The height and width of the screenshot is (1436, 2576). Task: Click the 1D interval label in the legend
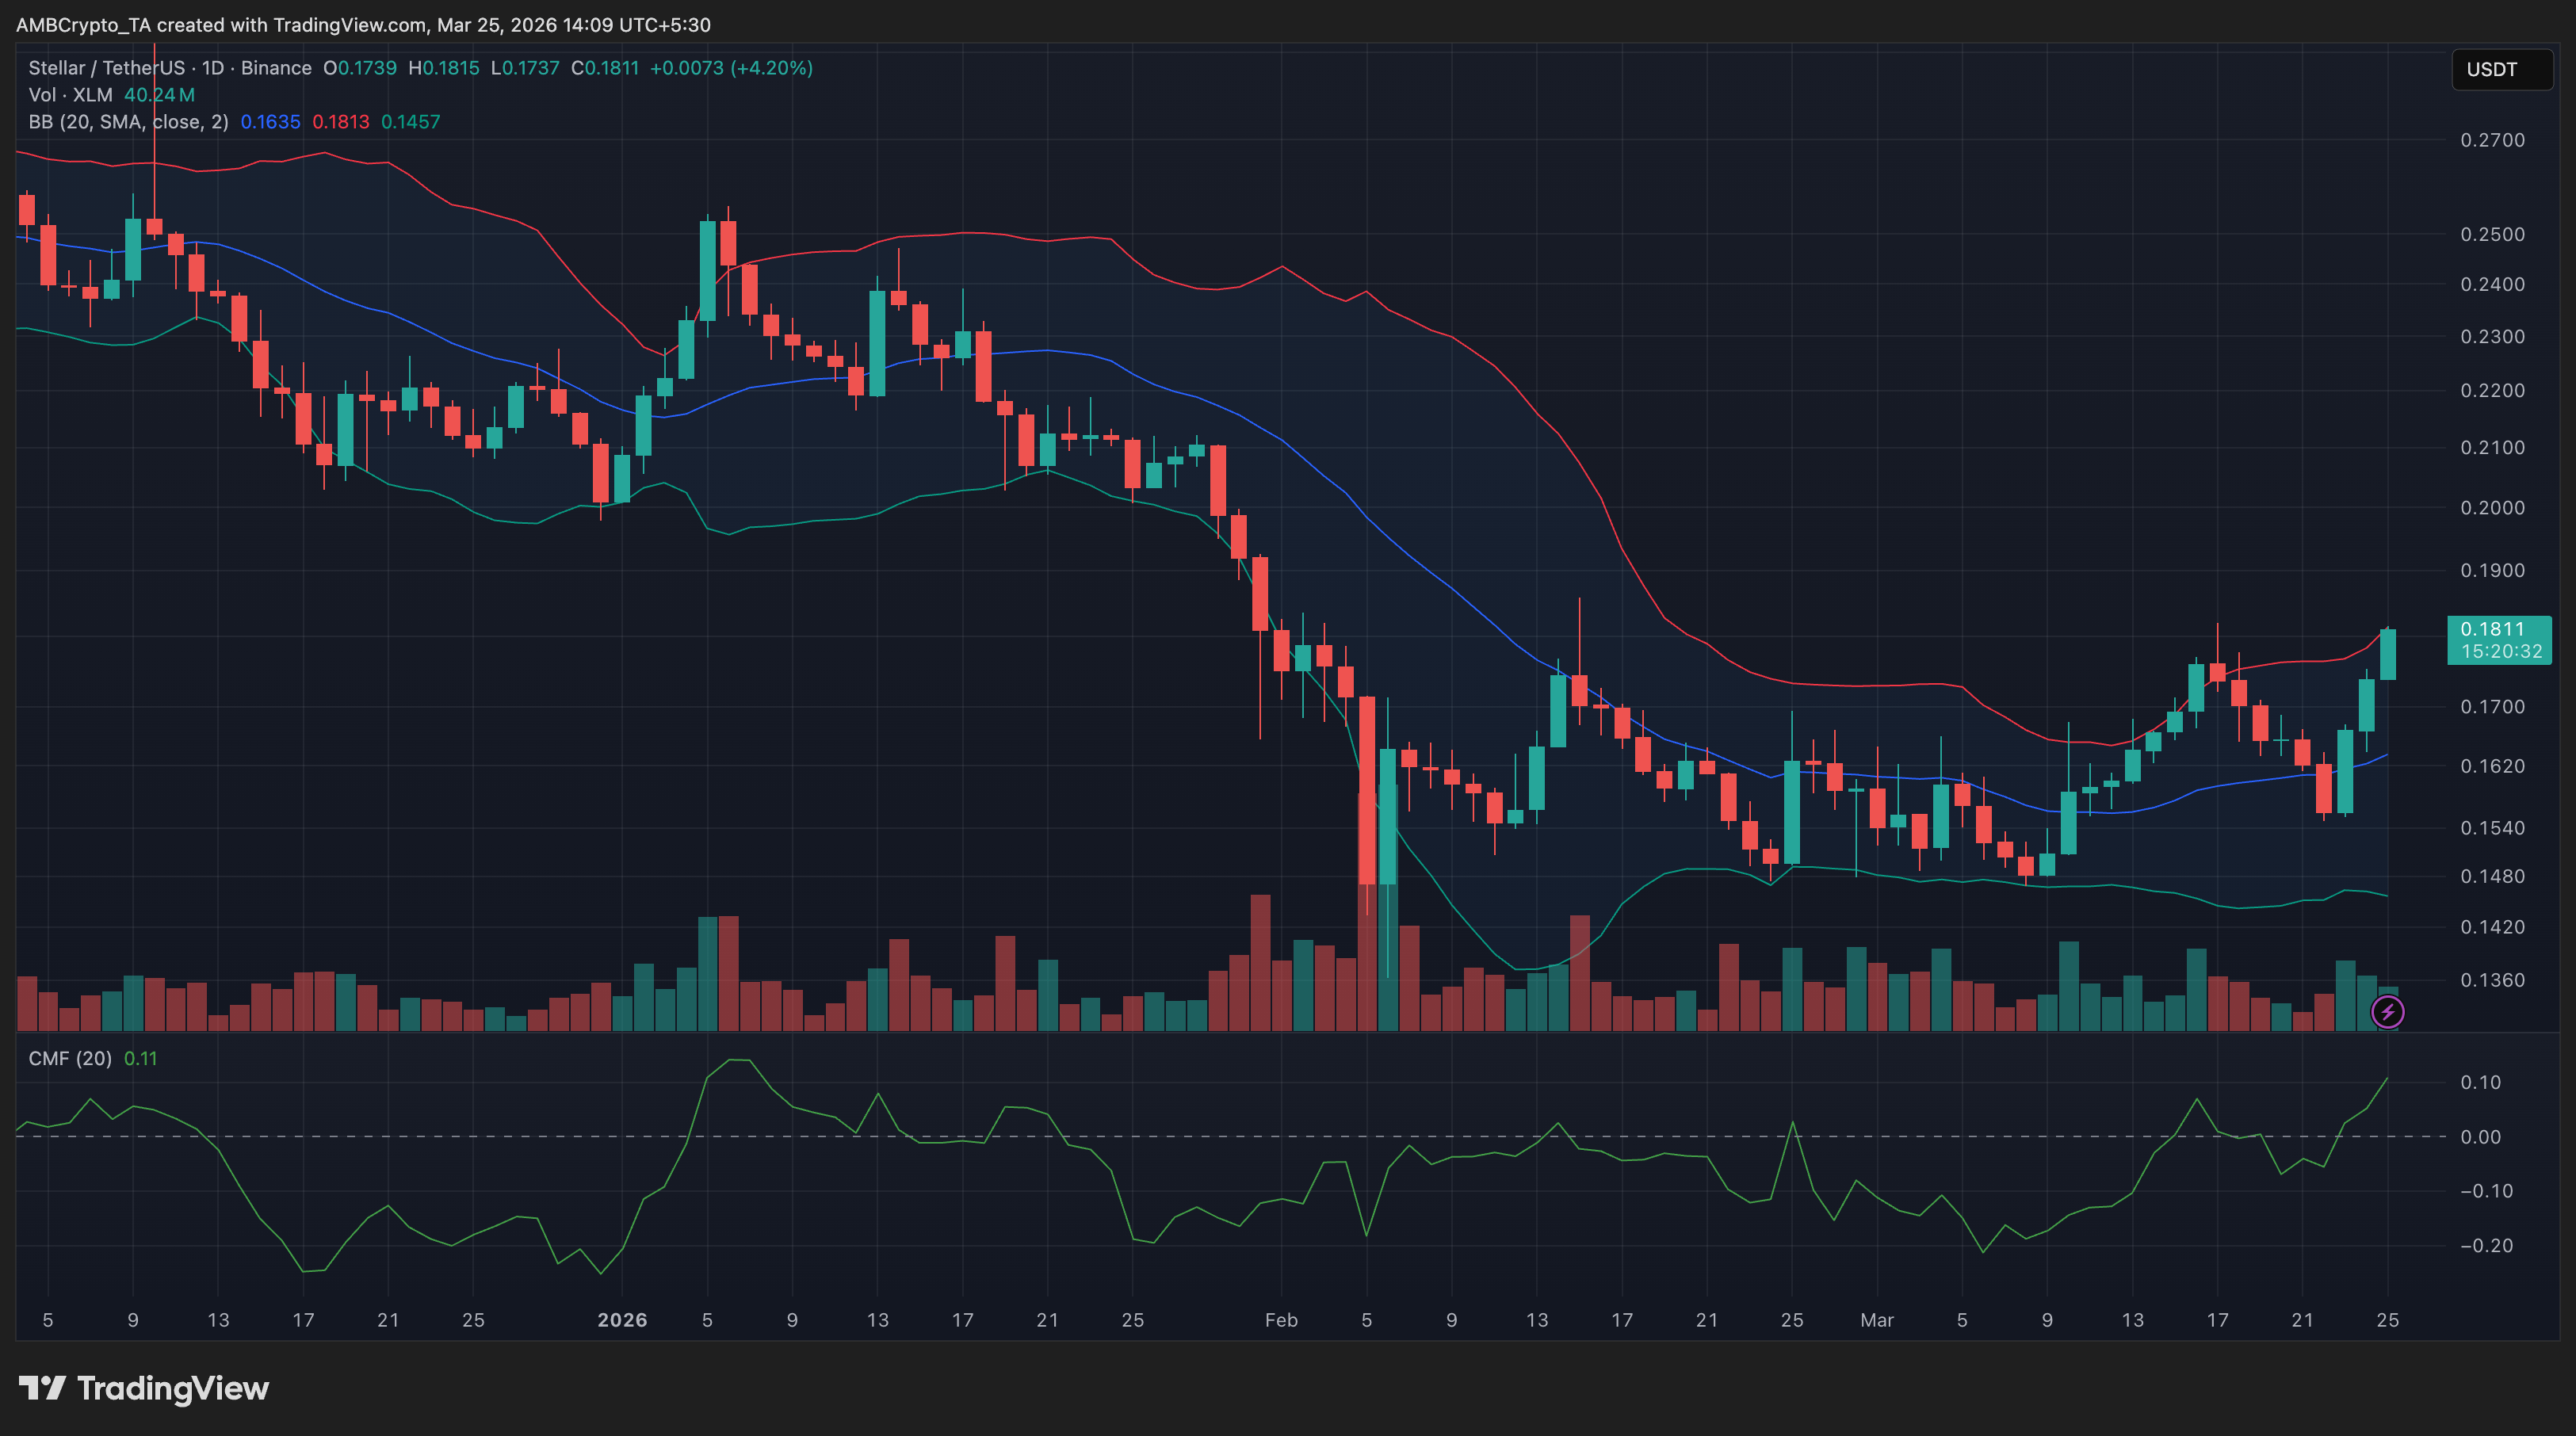click(x=213, y=68)
